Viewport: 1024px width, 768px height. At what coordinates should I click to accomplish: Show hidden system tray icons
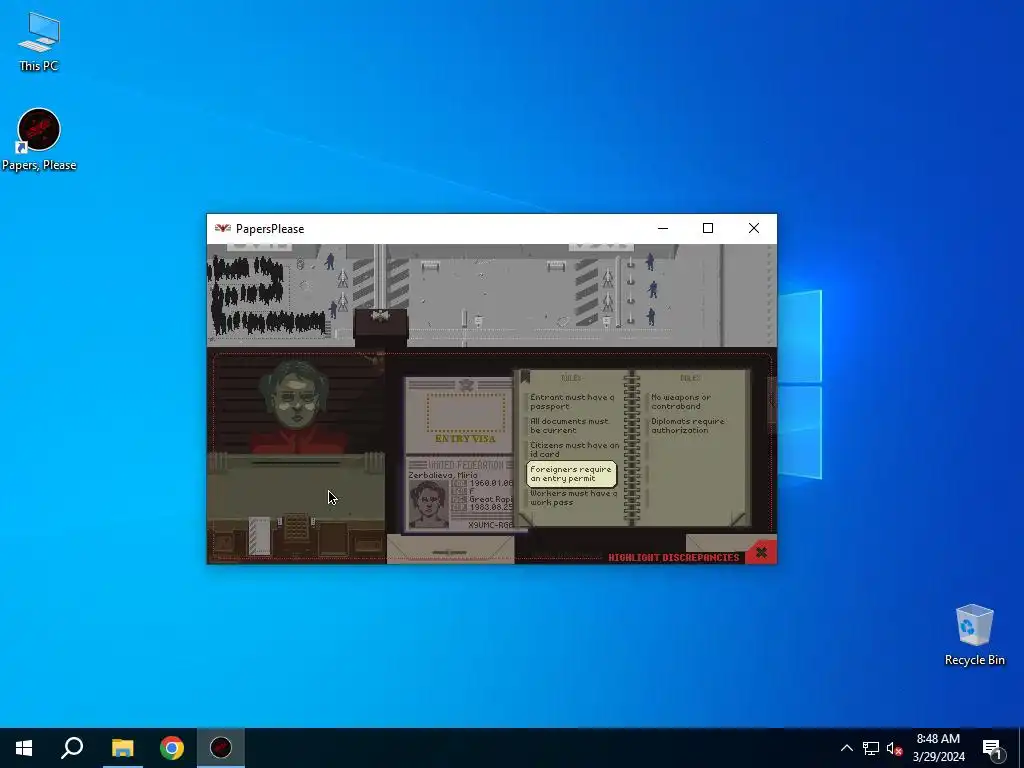coord(846,748)
